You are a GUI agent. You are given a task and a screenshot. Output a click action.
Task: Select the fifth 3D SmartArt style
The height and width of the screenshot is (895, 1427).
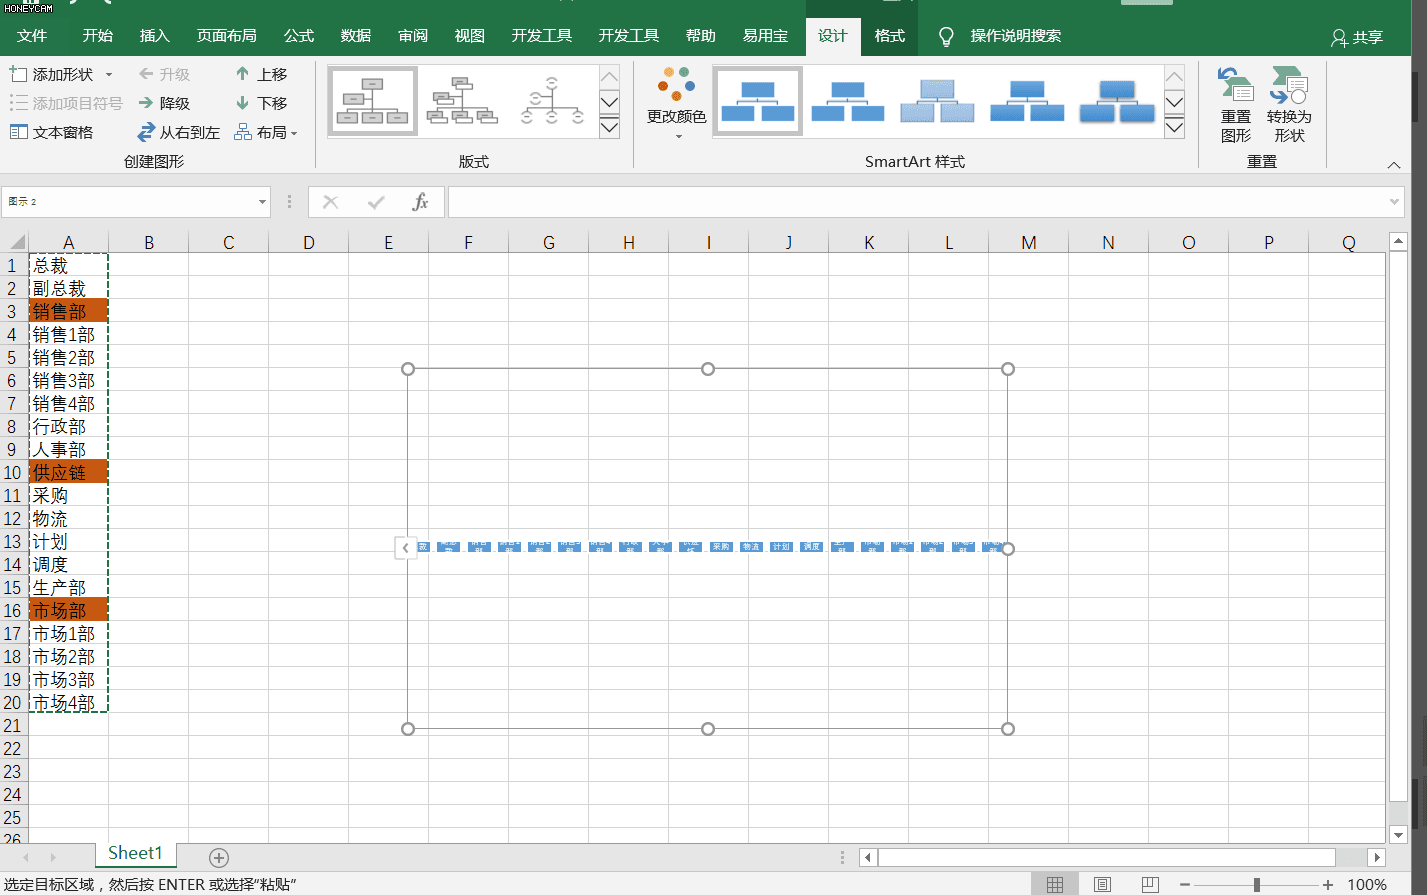point(1117,101)
